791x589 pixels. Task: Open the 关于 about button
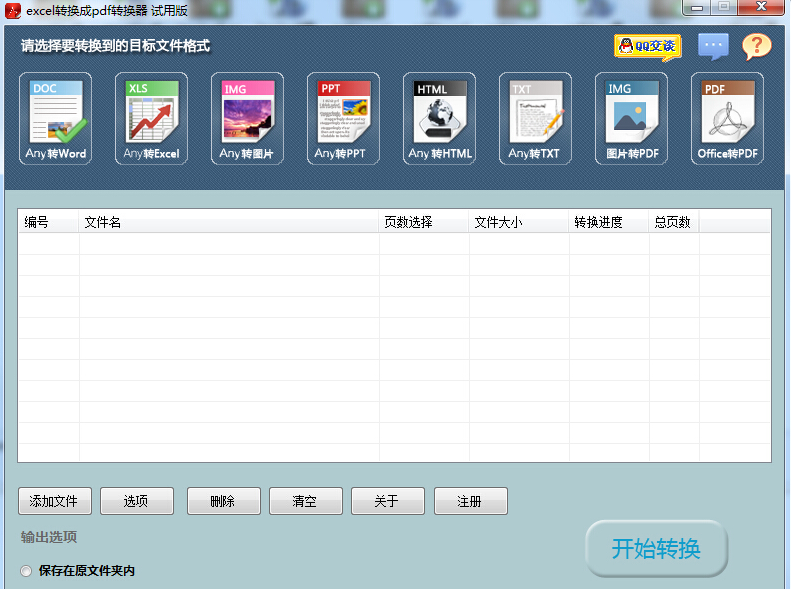(388, 501)
